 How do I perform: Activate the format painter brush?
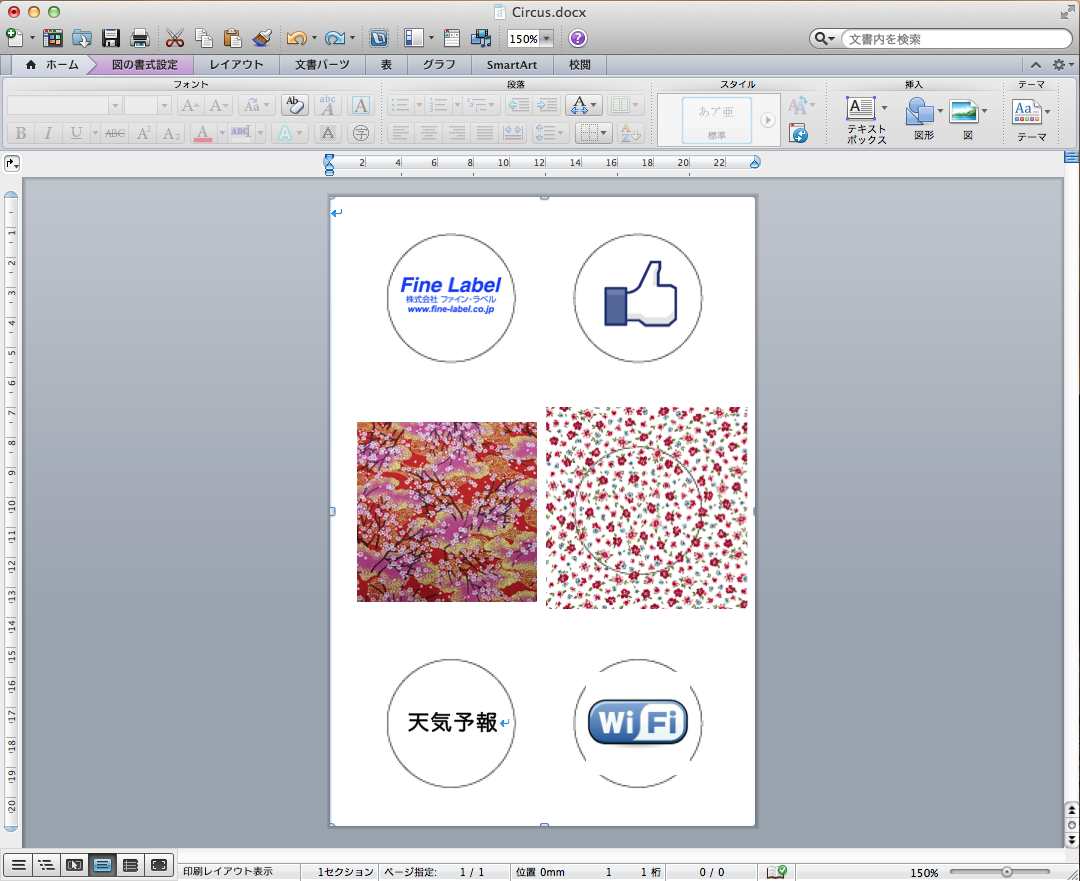(262, 38)
